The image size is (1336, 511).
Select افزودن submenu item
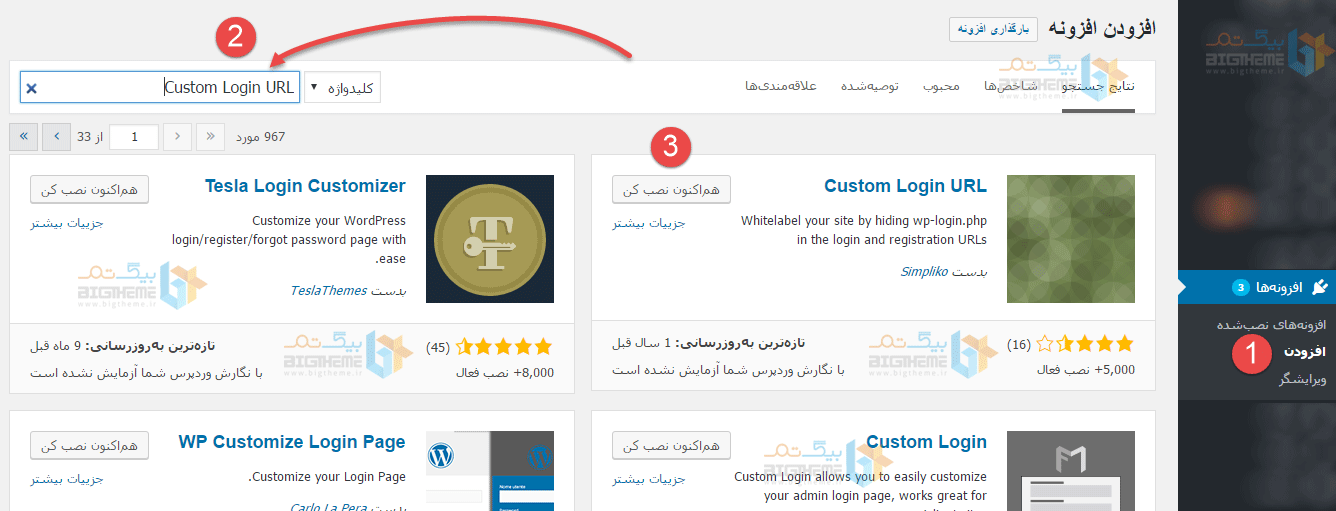(1303, 352)
